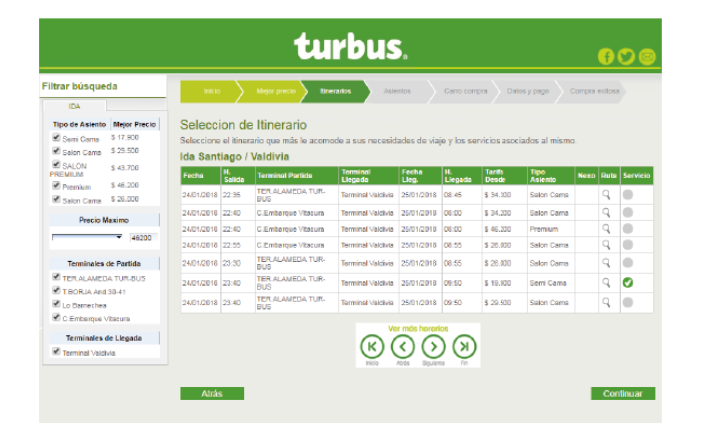
Task: Toggle C.Embarque Vitacura terminal filter
Action: (56, 317)
